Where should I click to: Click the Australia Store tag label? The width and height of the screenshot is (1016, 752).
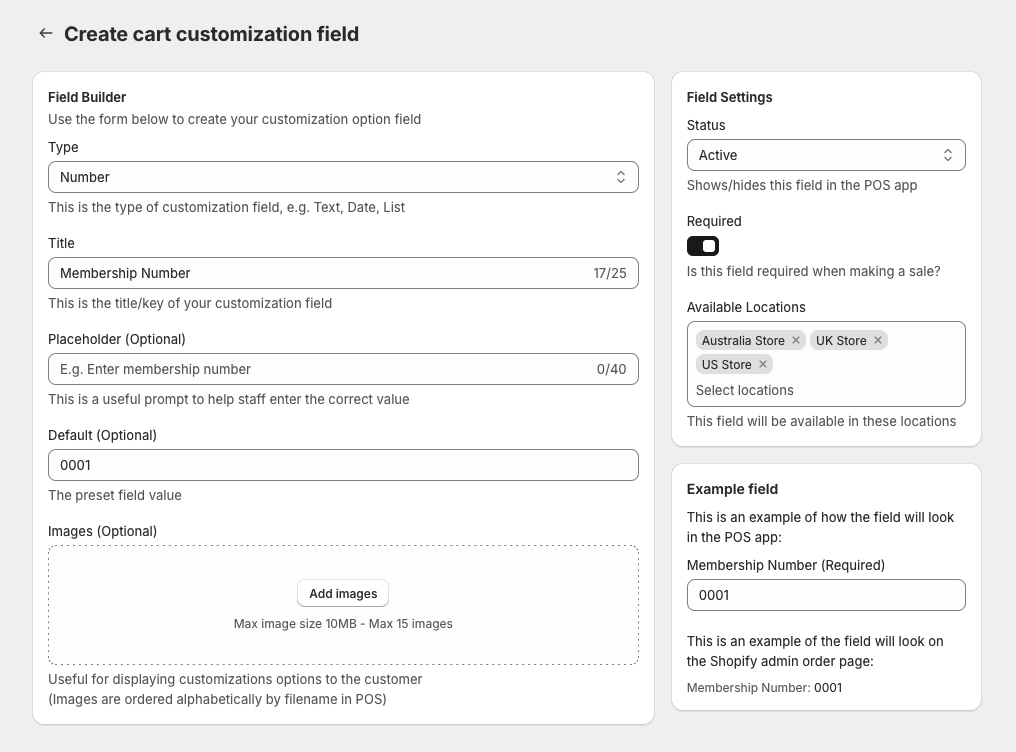click(x=743, y=340)
